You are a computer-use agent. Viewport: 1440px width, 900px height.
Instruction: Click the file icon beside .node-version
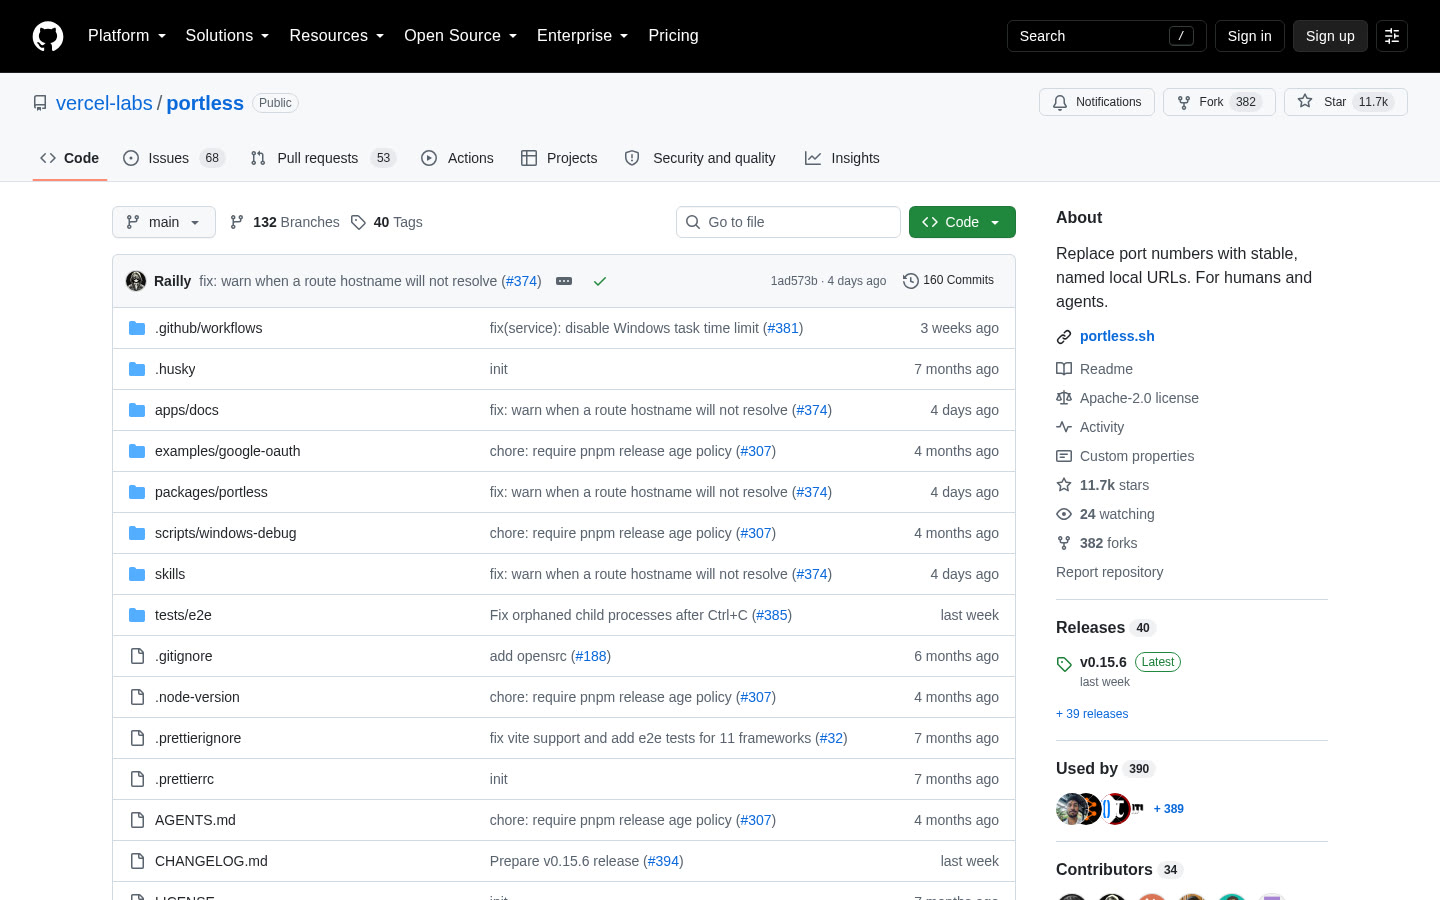pos(137,697)
